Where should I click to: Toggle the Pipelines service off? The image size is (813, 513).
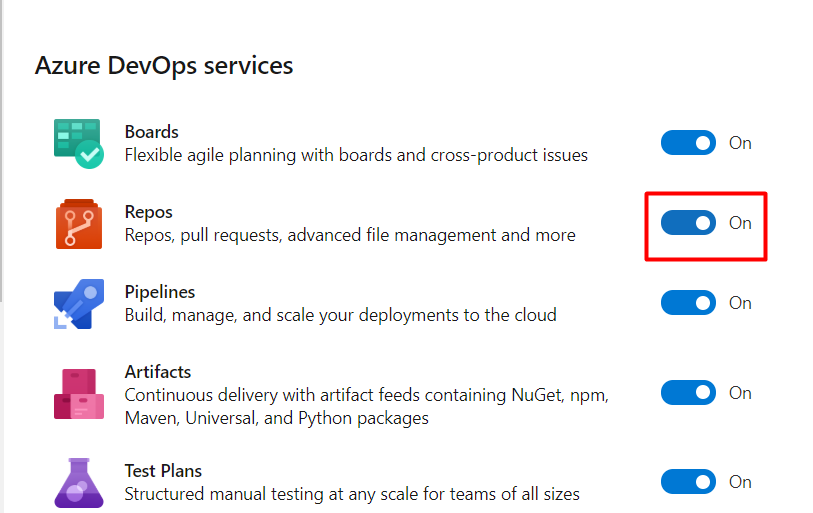click(688, 302)
